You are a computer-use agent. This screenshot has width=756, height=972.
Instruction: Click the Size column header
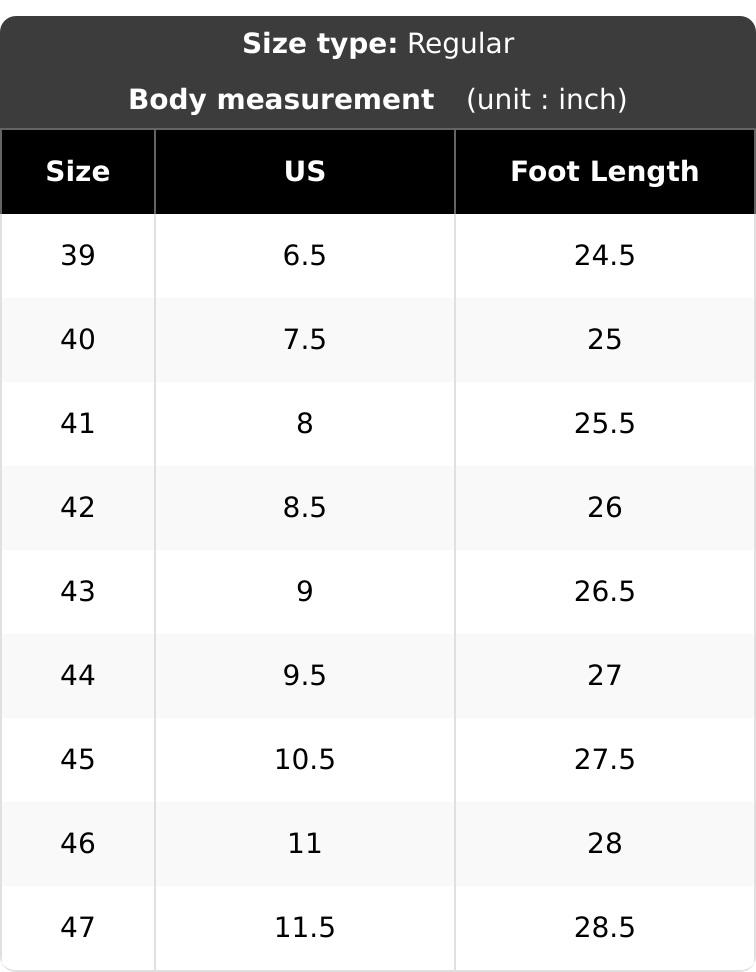[78, 172]
